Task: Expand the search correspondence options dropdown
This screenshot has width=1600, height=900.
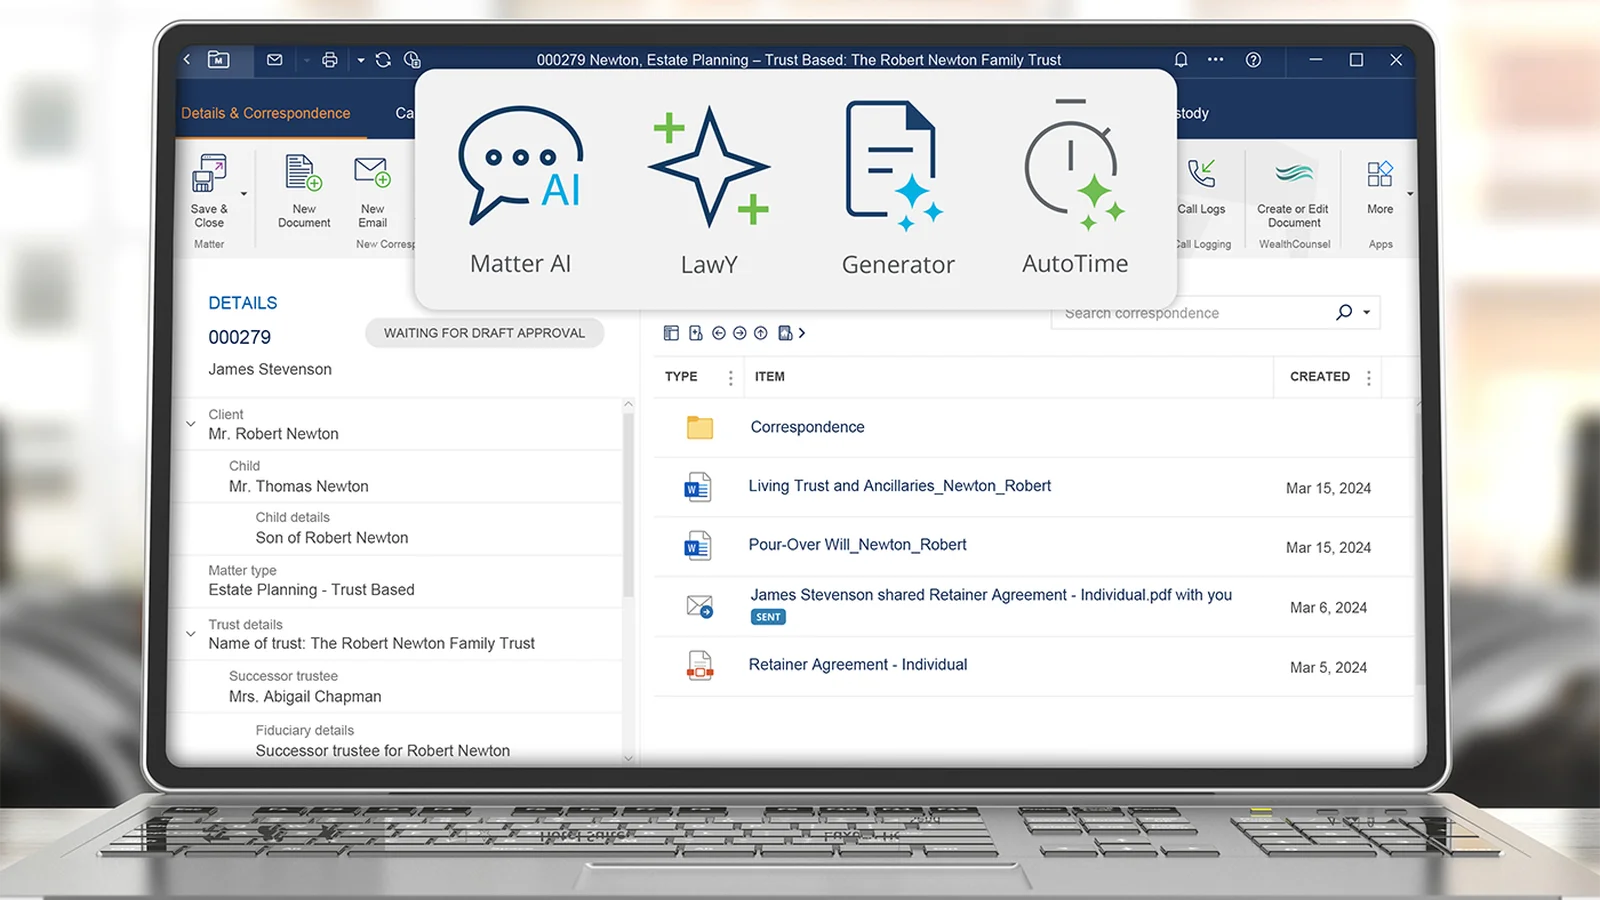Action: click(1367, 312)
